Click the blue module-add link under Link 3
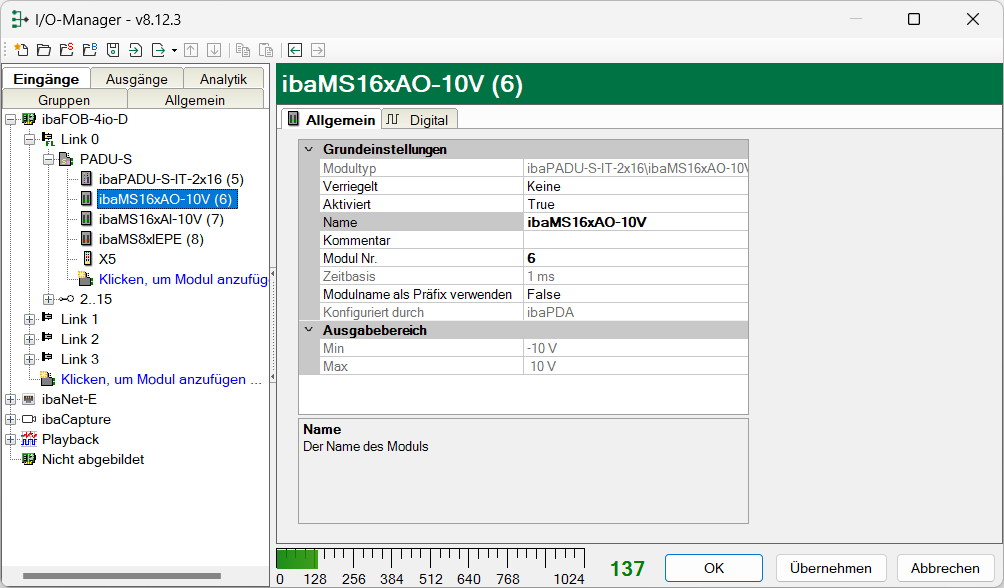The image size is (1004, 588). [x=160, y=379]
